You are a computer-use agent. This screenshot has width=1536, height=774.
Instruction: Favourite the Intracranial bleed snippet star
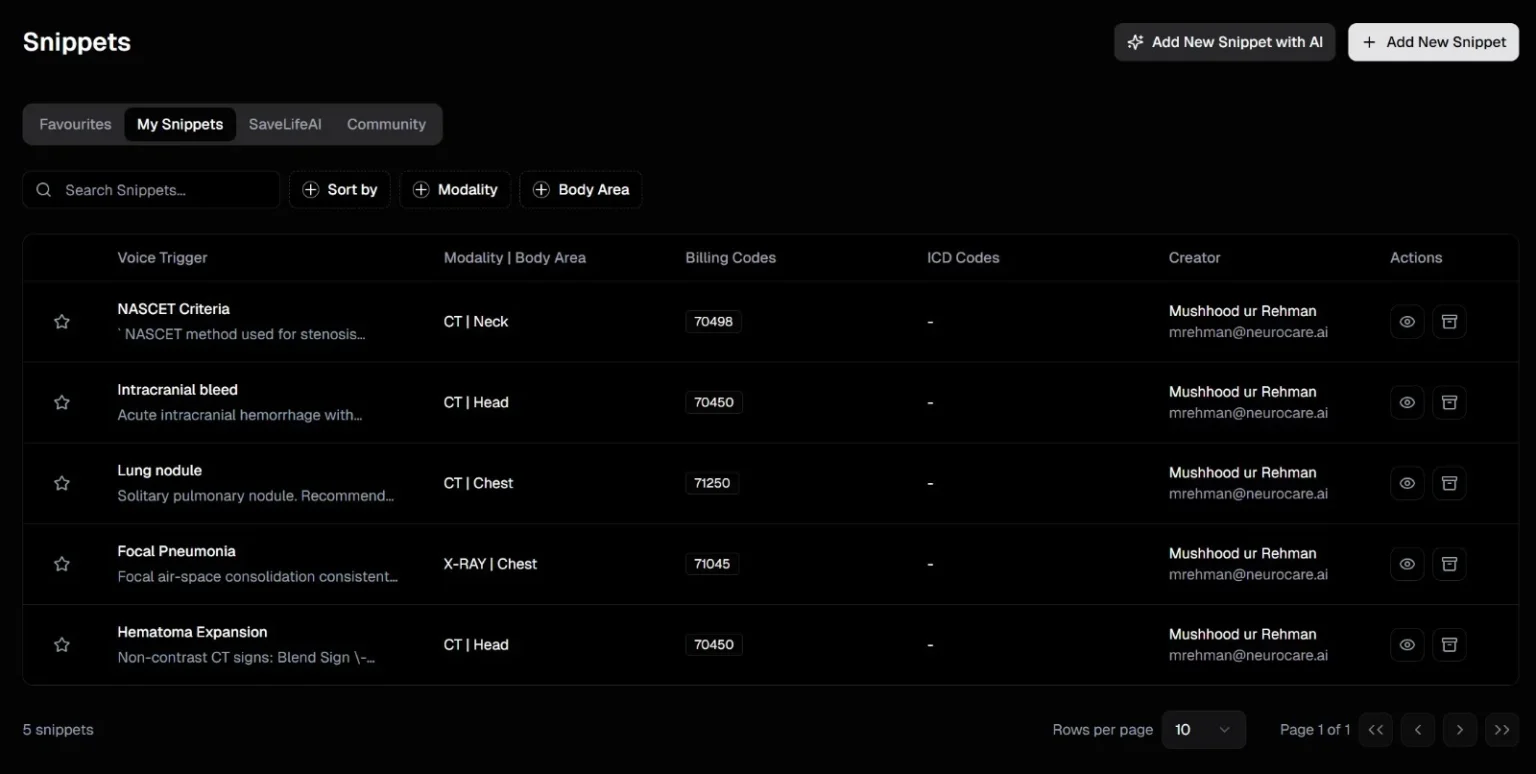[x=62, y=403]
